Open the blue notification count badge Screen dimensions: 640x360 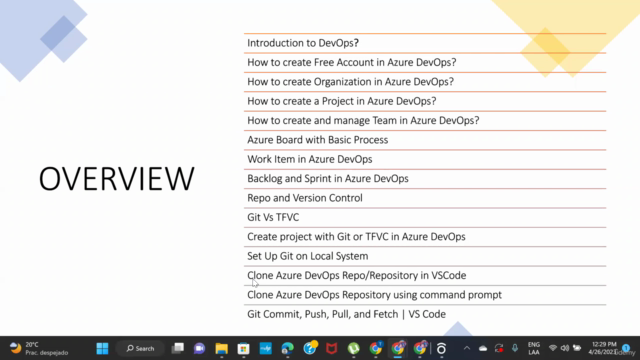626,348
